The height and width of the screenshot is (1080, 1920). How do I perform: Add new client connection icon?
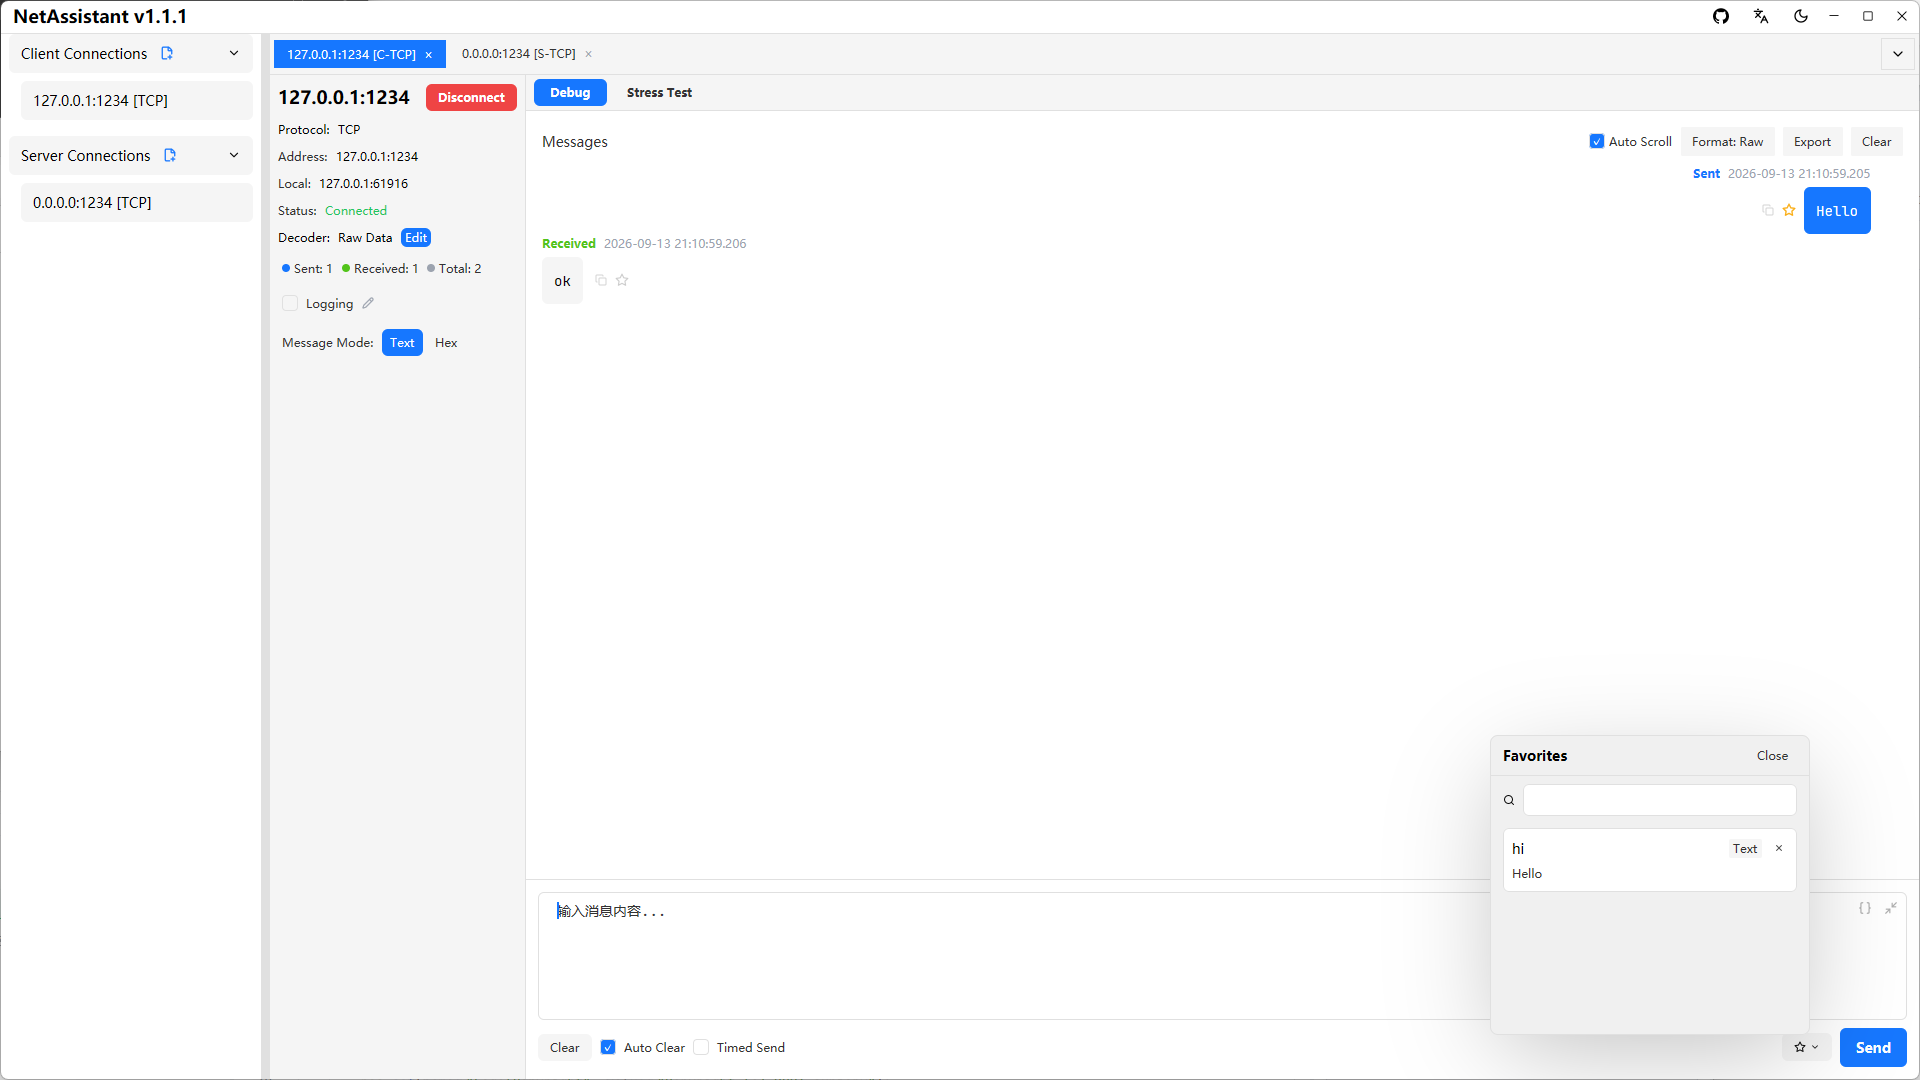167,53
